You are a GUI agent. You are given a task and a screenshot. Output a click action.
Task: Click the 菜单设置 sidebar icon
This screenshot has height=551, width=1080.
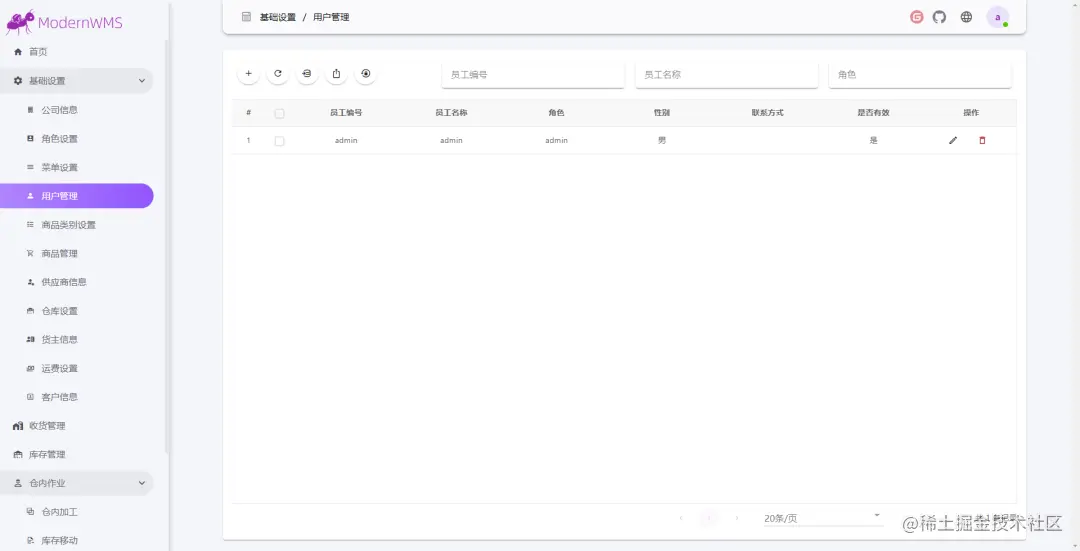point(30,167)
